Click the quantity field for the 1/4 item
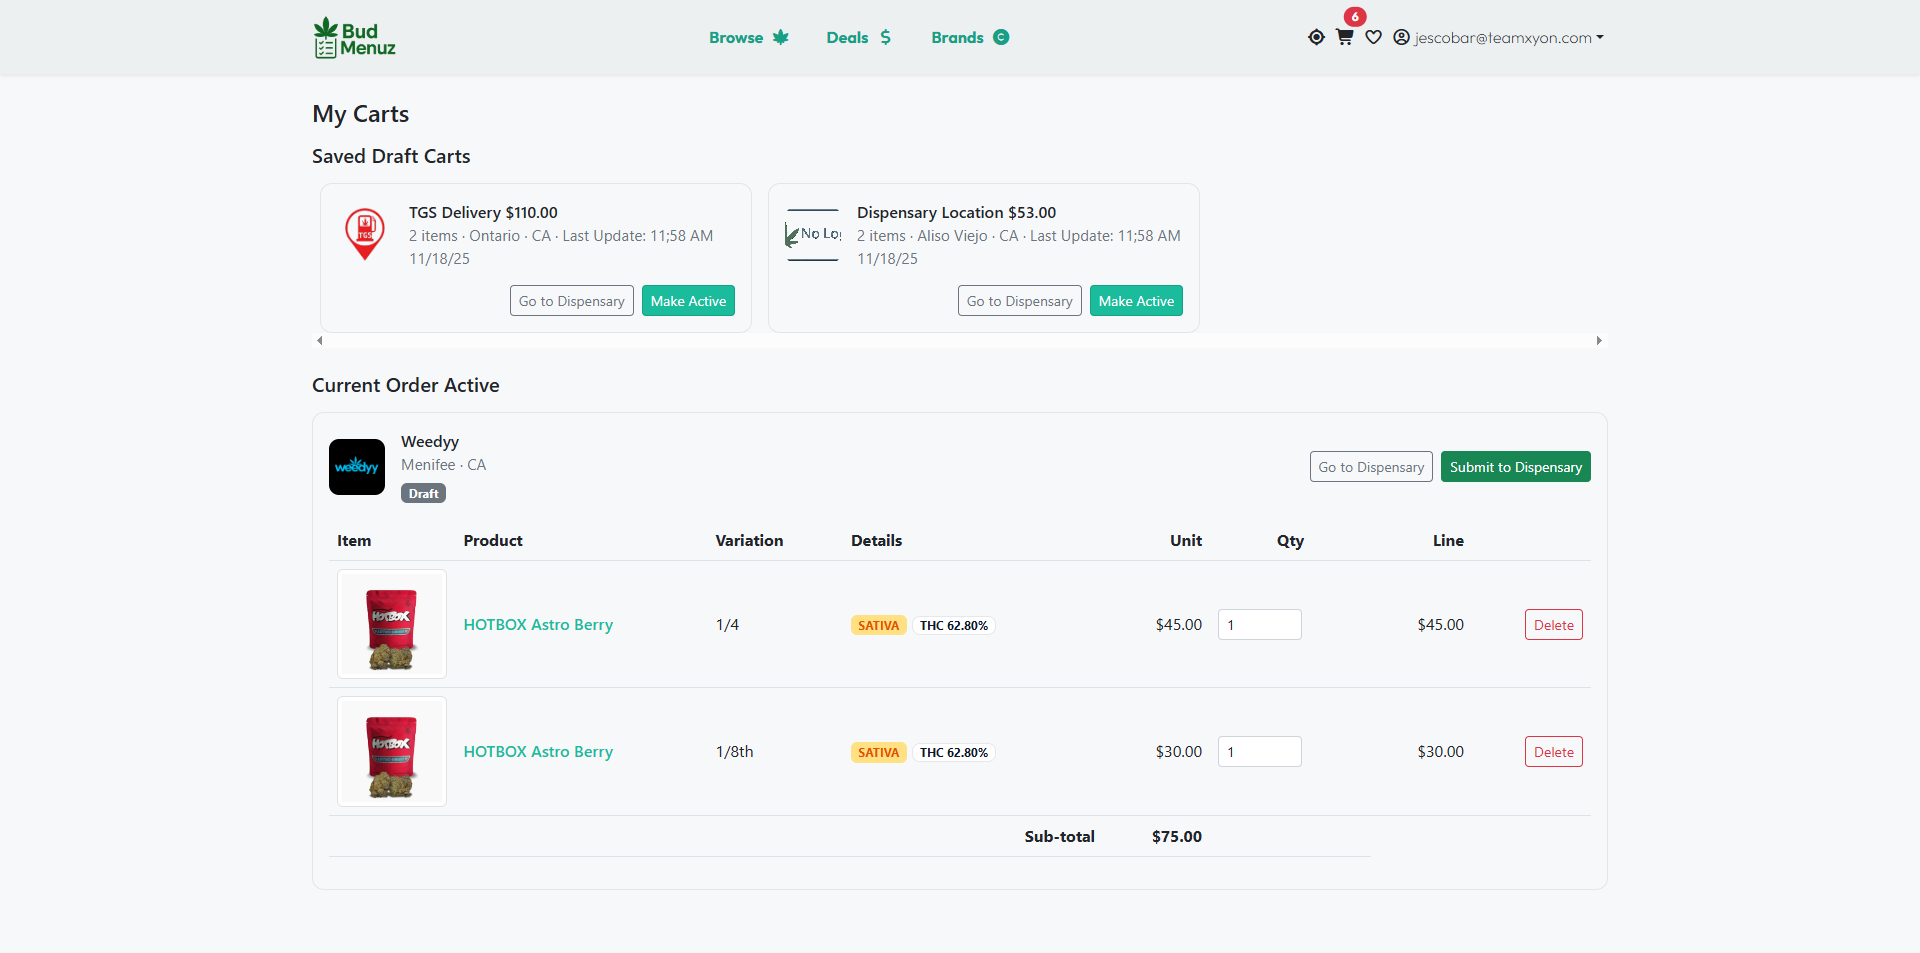The image size is (1920, 953). (x=1259, y=624)
